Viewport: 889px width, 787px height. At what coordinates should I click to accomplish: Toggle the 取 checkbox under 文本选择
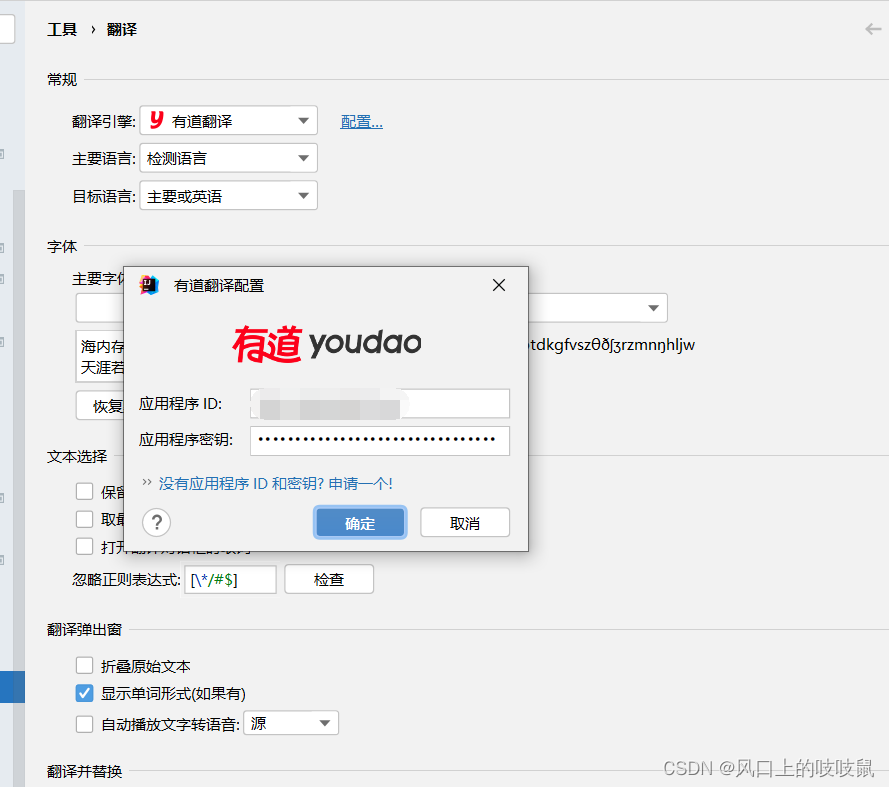click(84, 519)
